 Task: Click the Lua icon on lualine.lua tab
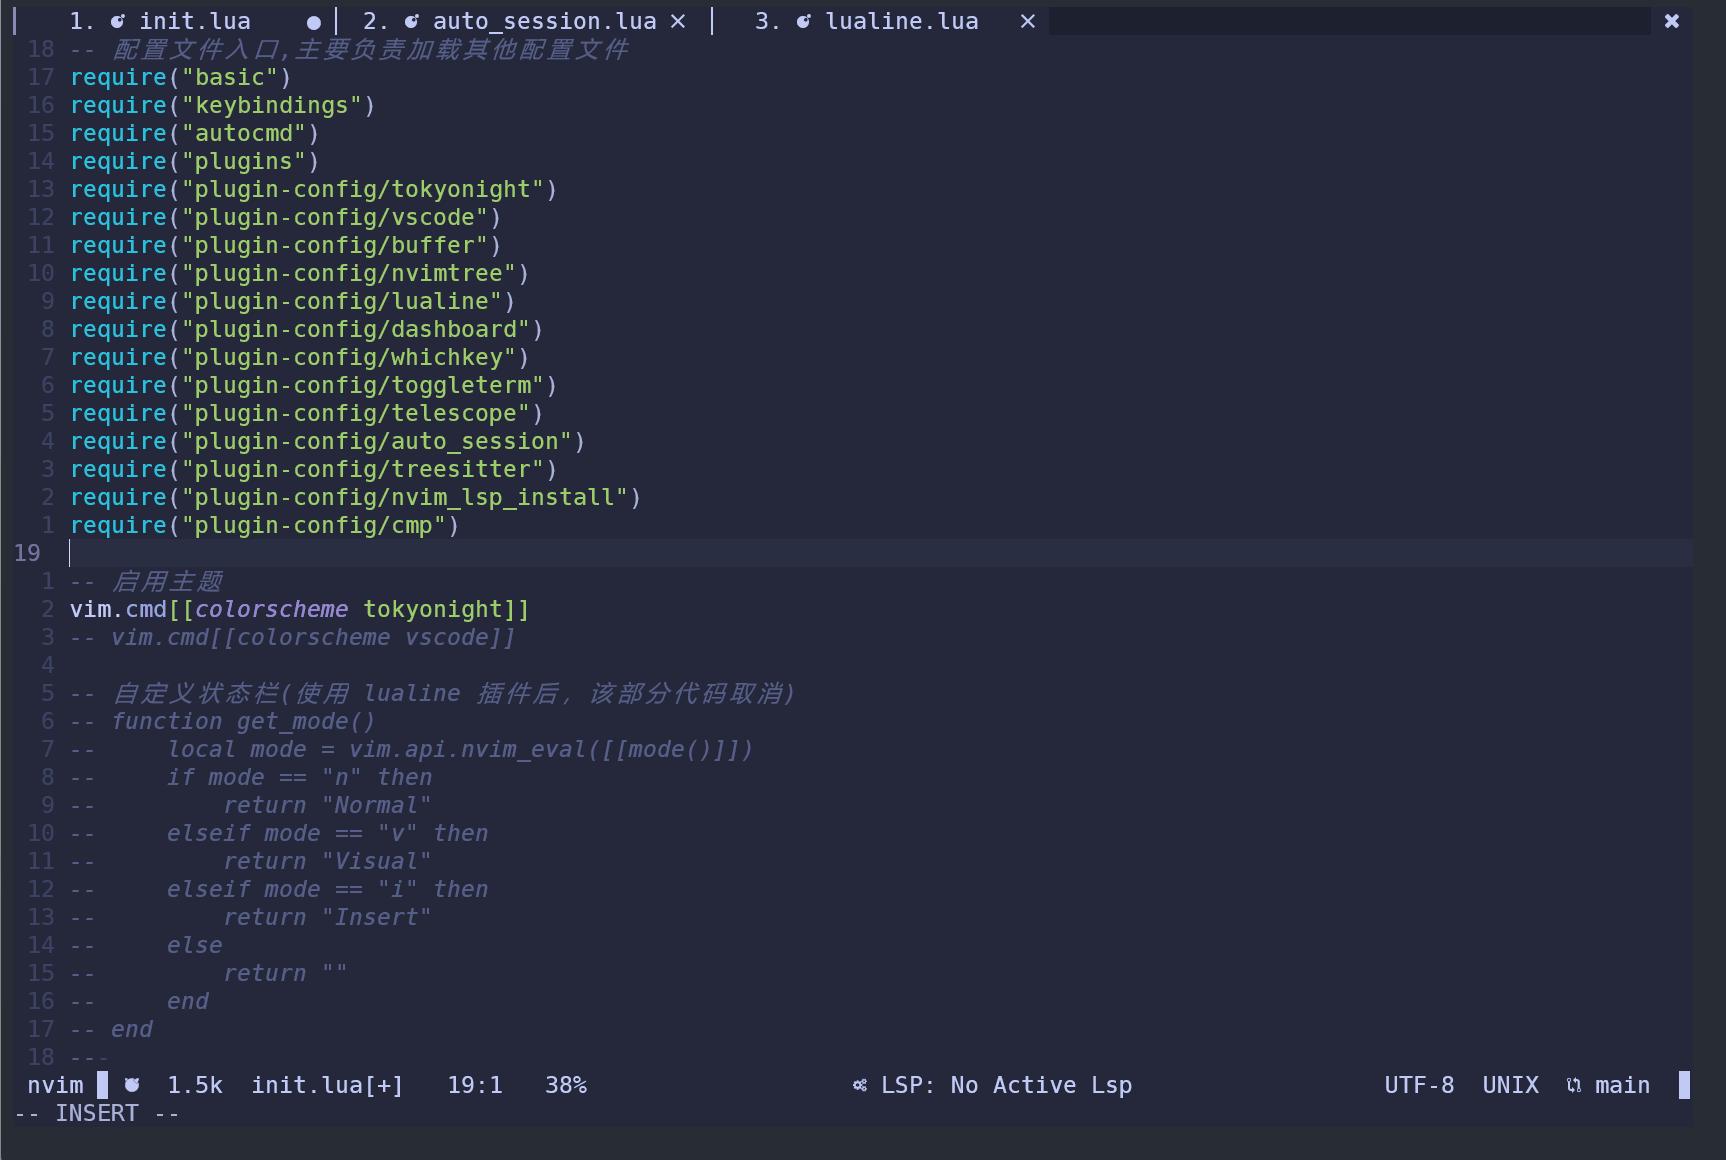click(x=804, y=21)
